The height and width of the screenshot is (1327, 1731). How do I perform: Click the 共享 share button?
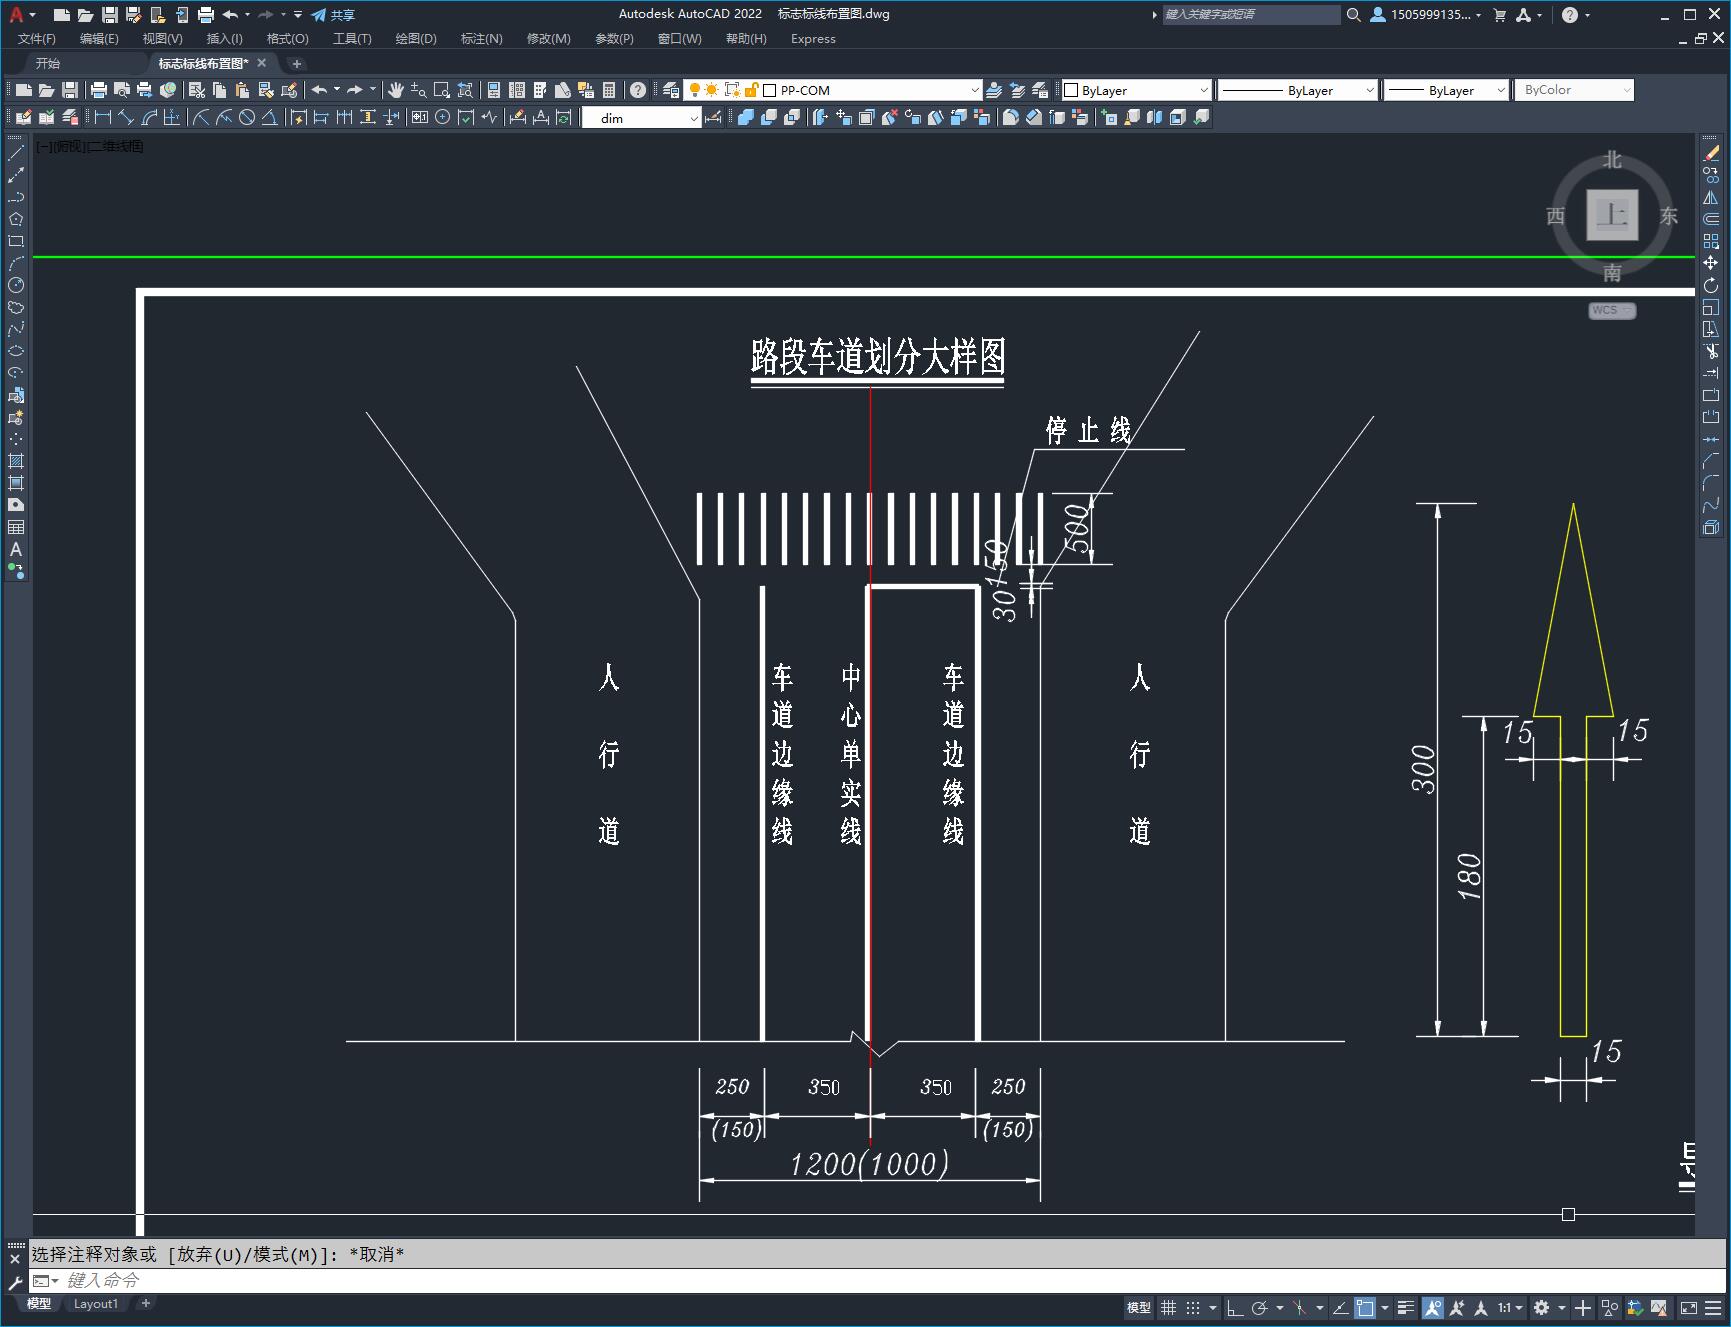333,15
